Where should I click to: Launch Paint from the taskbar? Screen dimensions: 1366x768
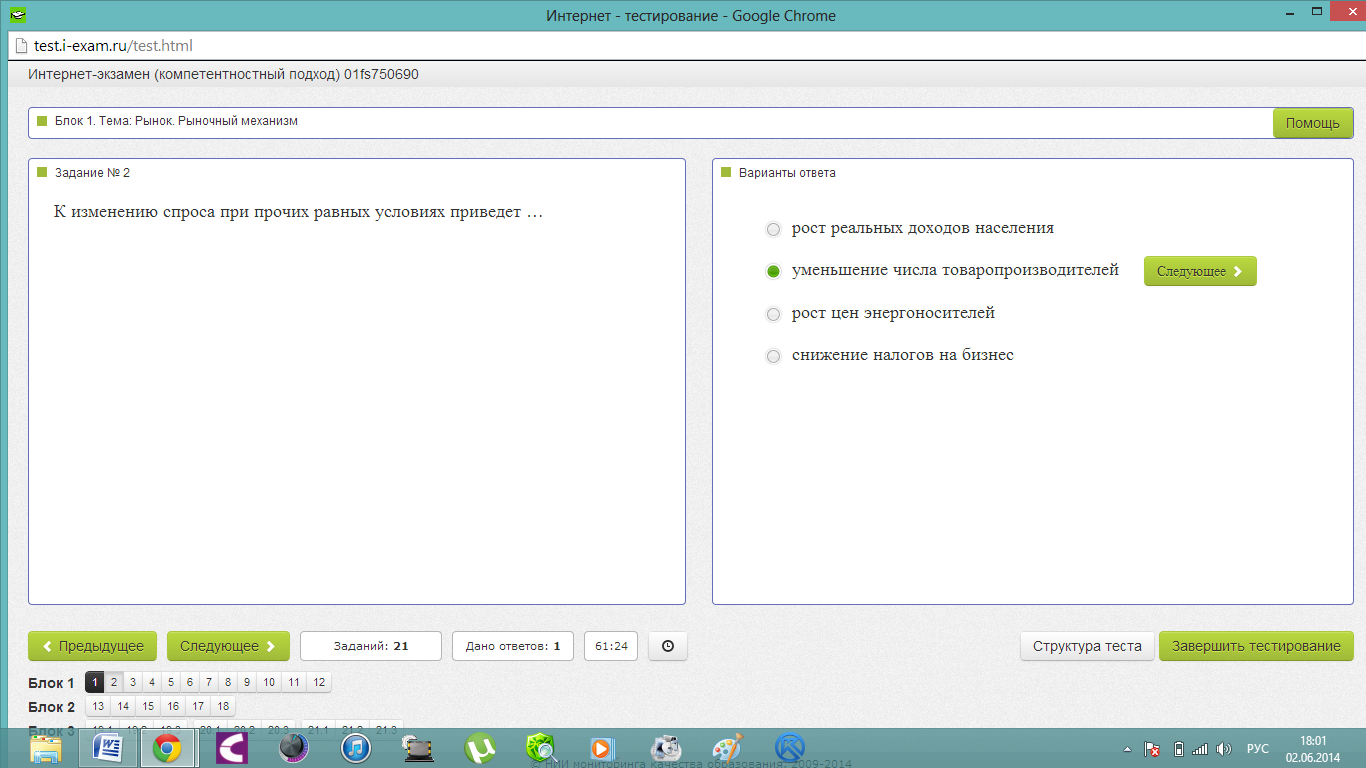click(727, 748)
